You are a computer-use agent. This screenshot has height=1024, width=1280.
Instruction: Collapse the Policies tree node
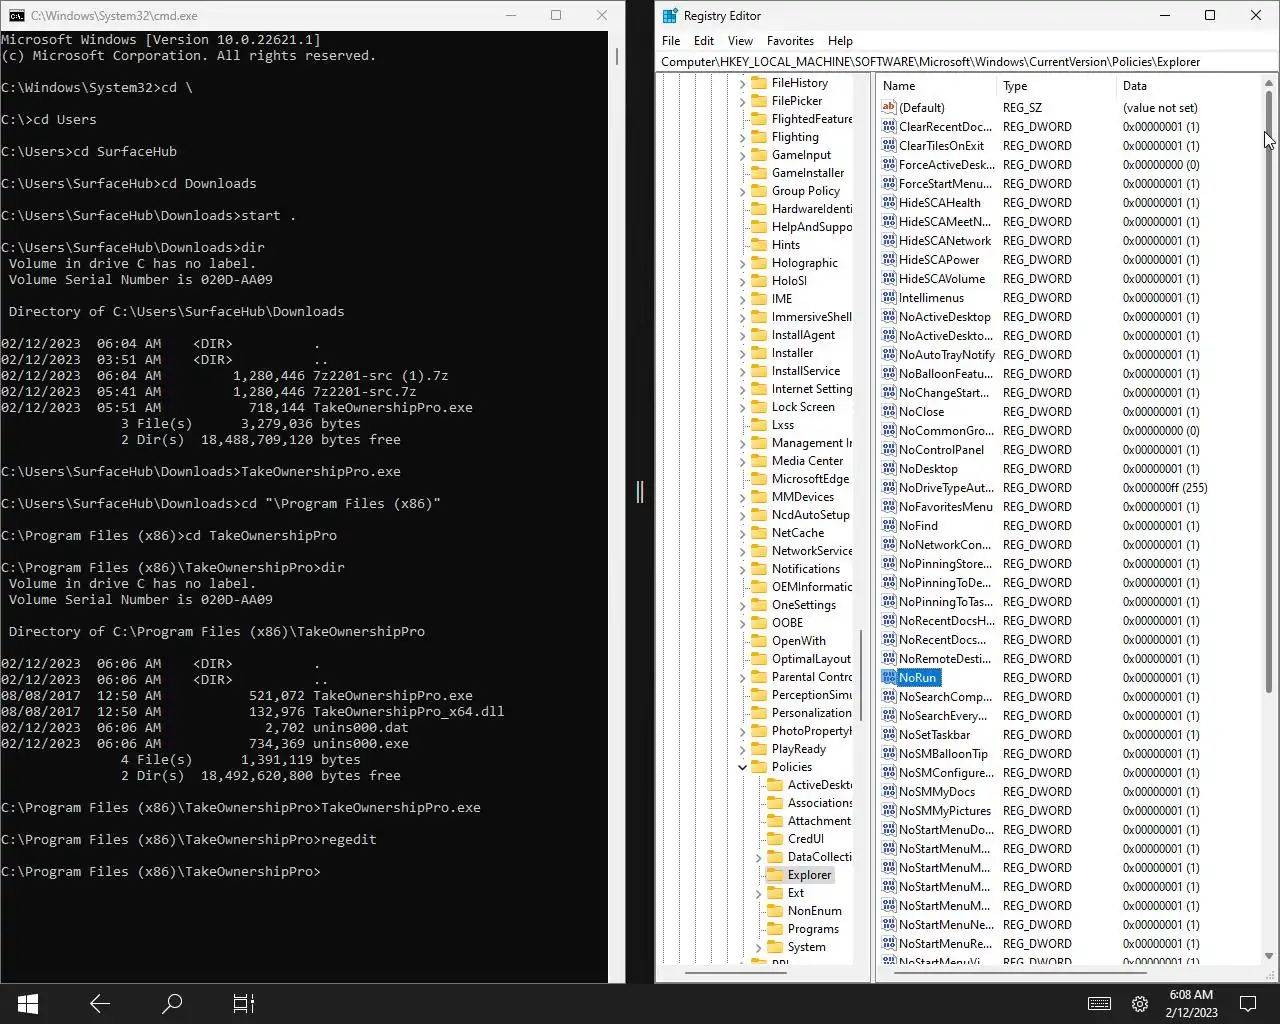click(x=742, y=767)
